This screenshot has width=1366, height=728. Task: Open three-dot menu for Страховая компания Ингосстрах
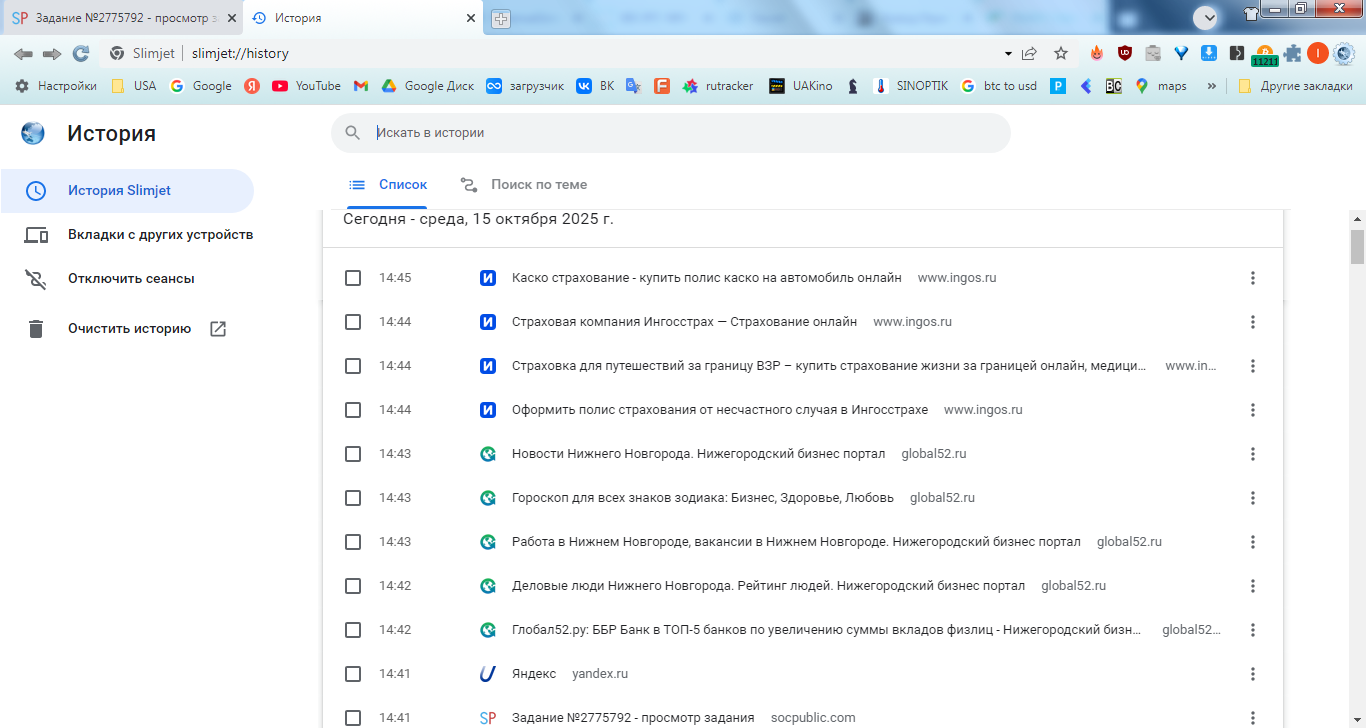1253,322
